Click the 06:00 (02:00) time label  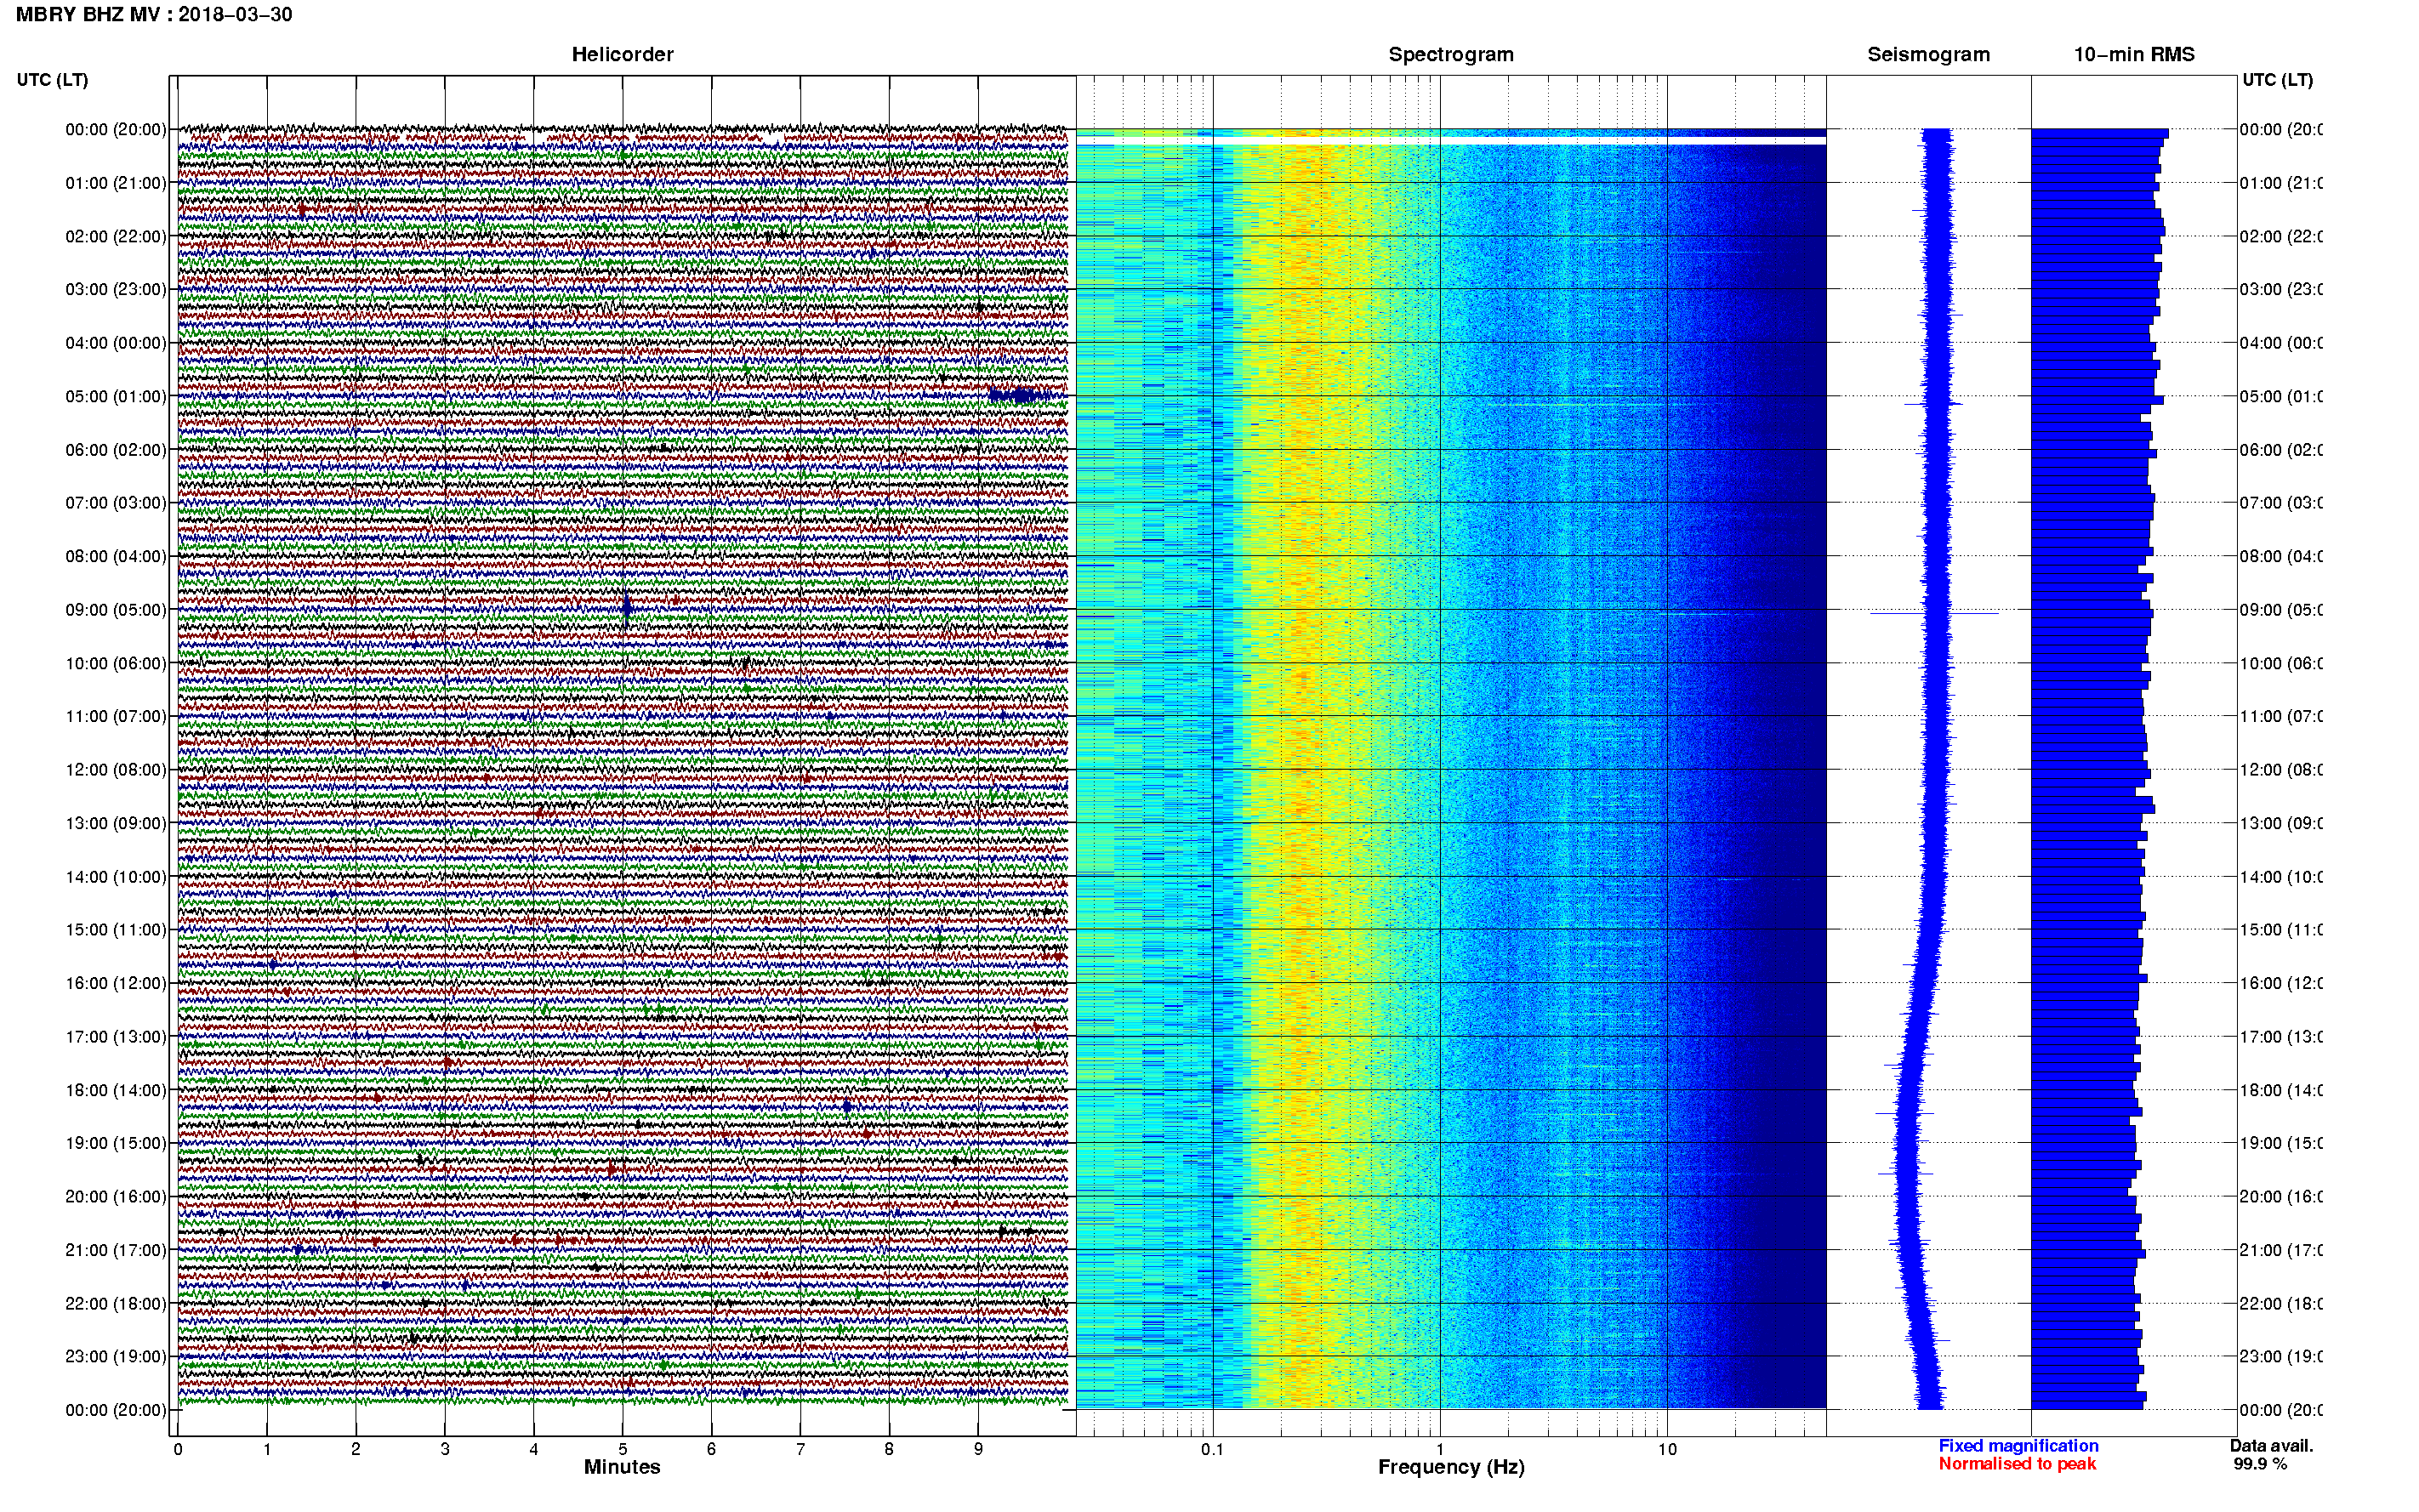[x=116, y=450]
